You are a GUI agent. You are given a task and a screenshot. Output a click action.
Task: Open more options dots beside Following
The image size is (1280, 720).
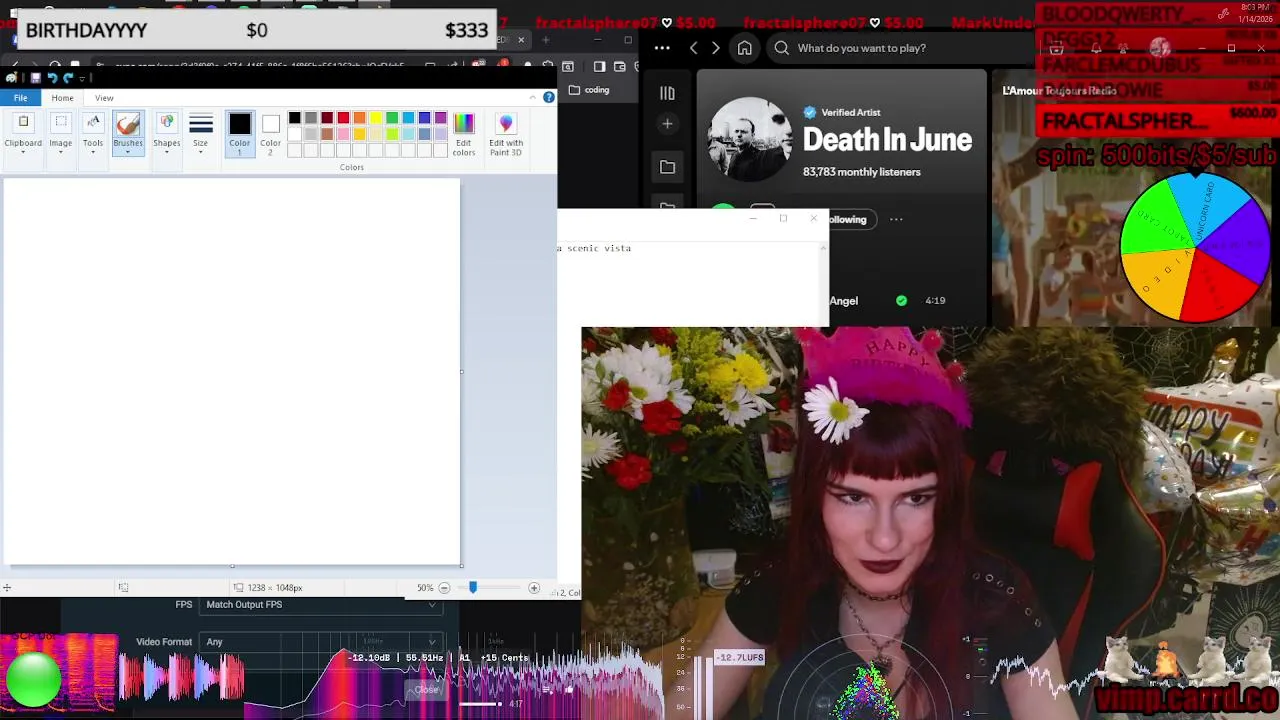896,220
